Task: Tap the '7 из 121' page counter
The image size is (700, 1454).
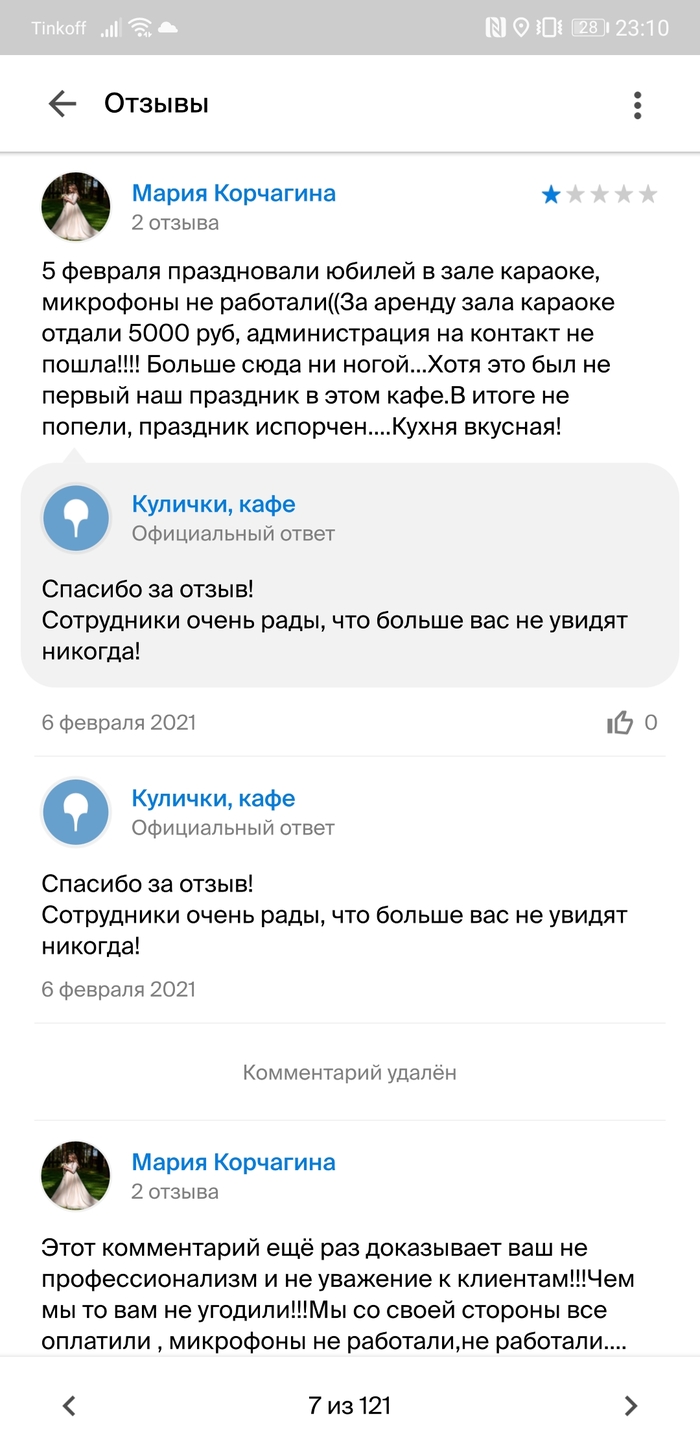Action: click(x=349, y=1406)
